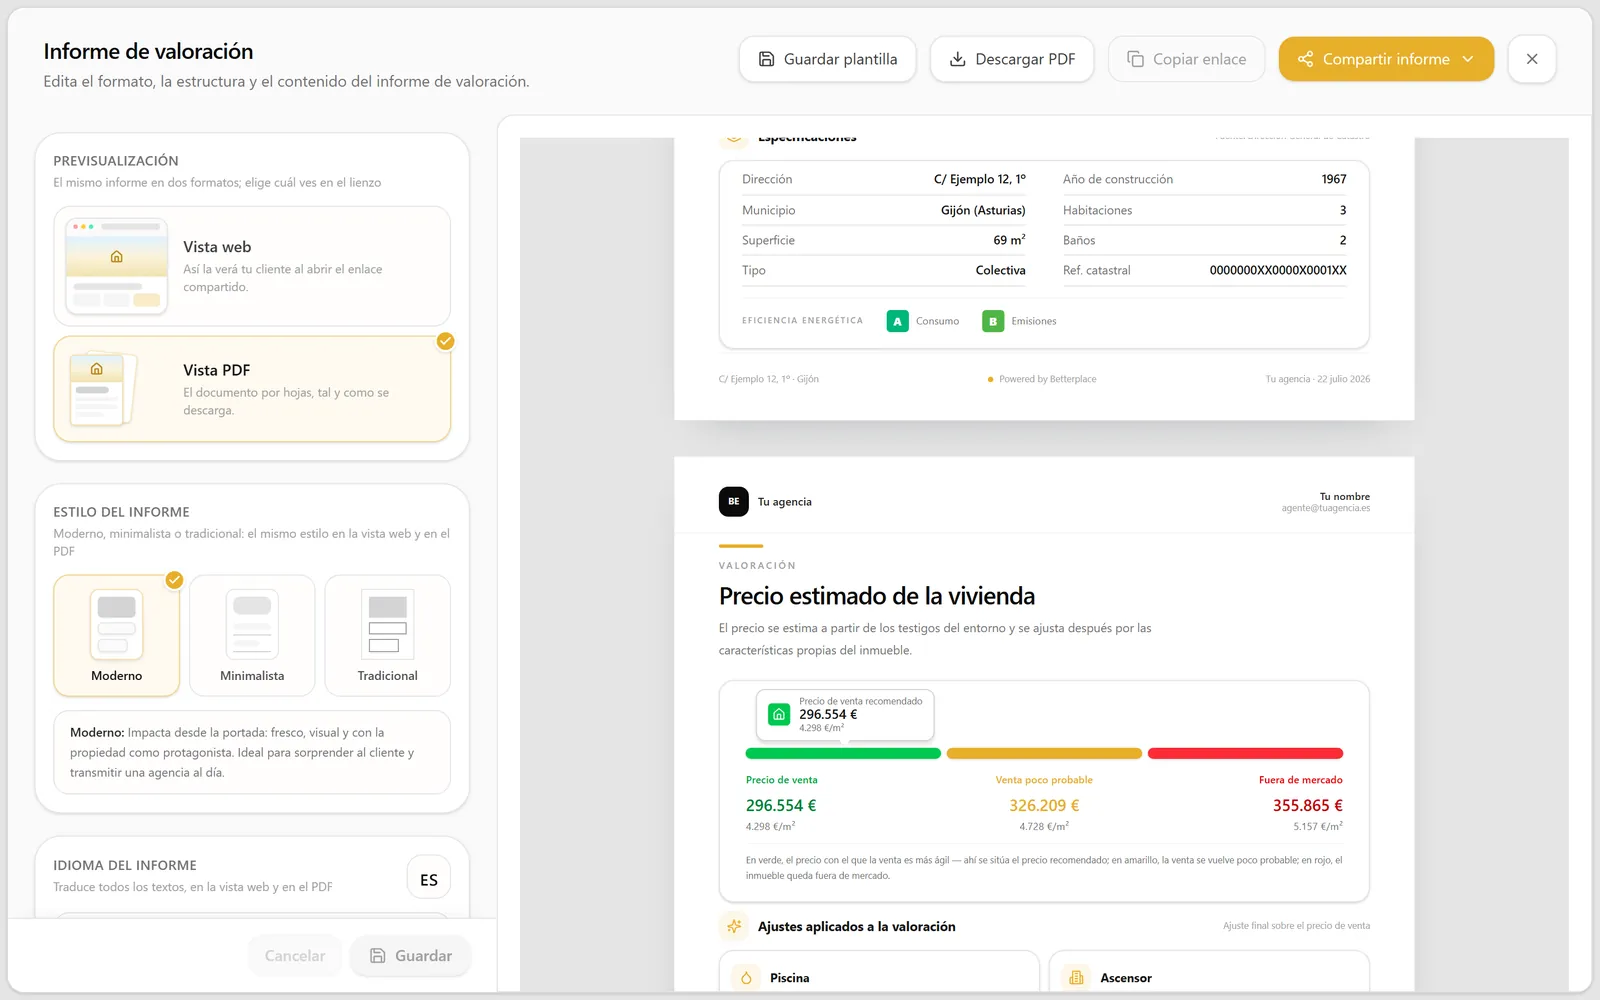Select the Vista PDF preview option
Viewport: 1600px width, 1000px height.
[252, 389]
